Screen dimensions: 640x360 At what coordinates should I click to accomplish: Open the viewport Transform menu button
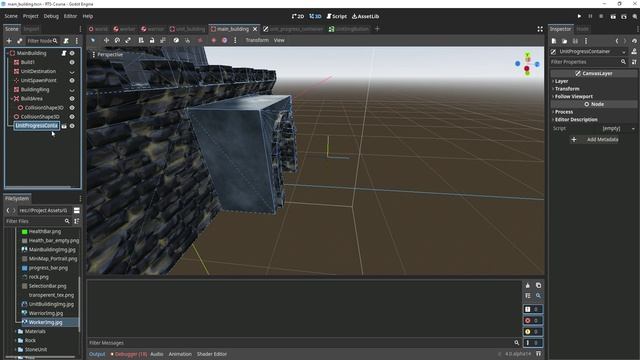[x=257, y=40]
